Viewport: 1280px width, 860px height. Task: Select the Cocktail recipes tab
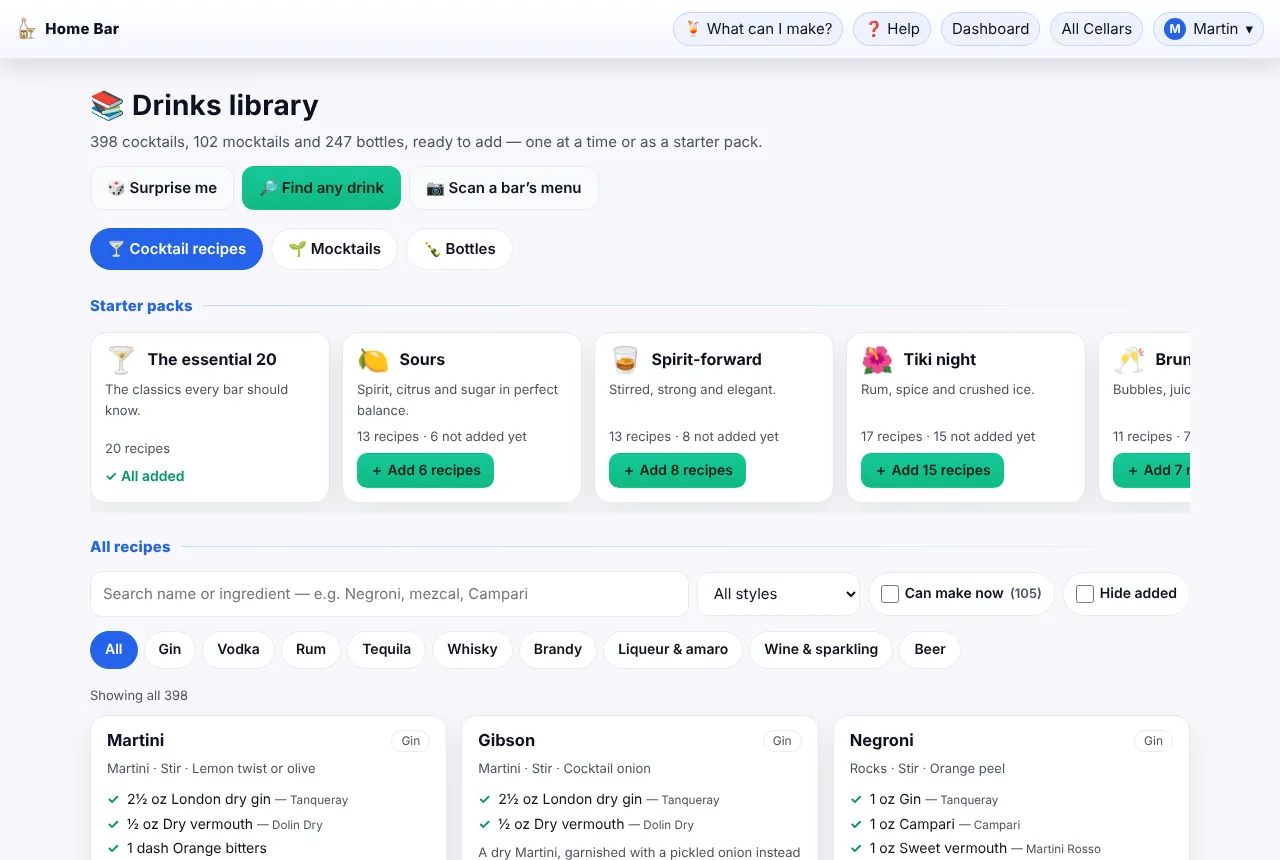176,249
